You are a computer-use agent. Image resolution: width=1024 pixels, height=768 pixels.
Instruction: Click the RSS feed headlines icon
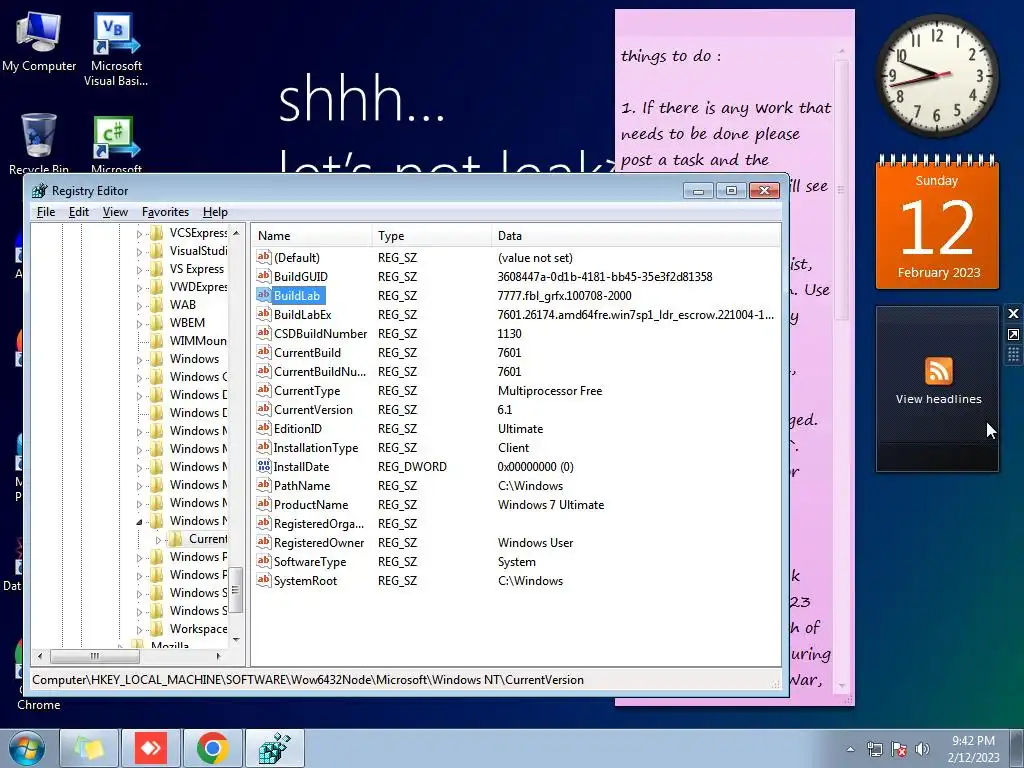pos(938,371)
